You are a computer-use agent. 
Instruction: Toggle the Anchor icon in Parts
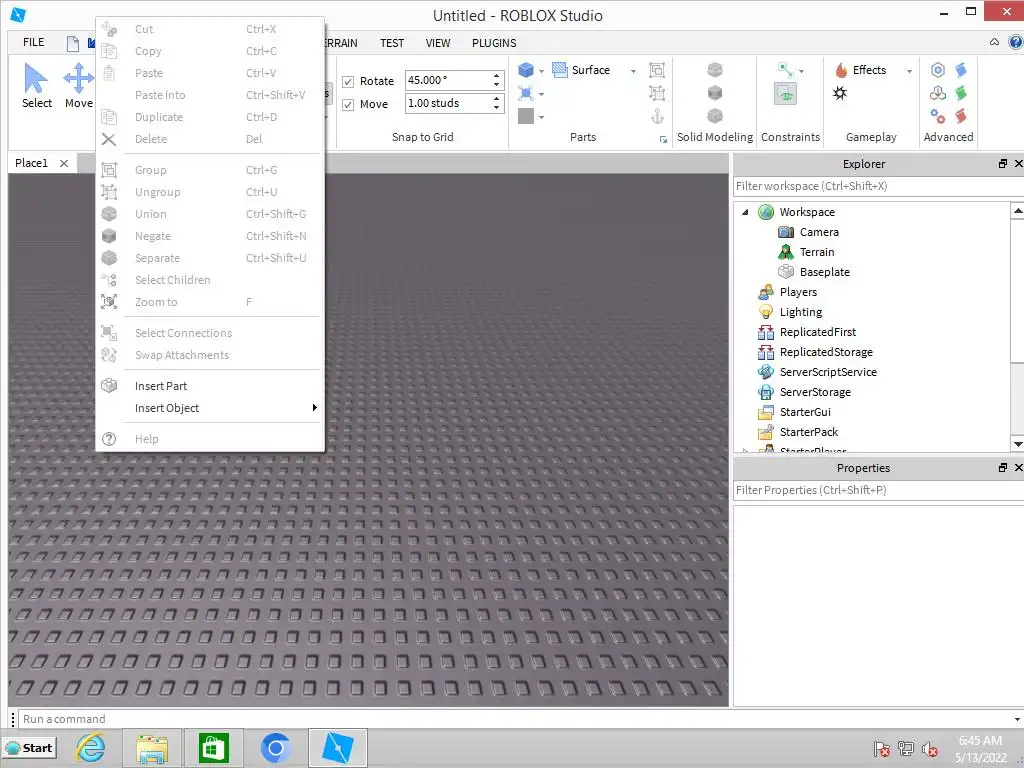657,116
